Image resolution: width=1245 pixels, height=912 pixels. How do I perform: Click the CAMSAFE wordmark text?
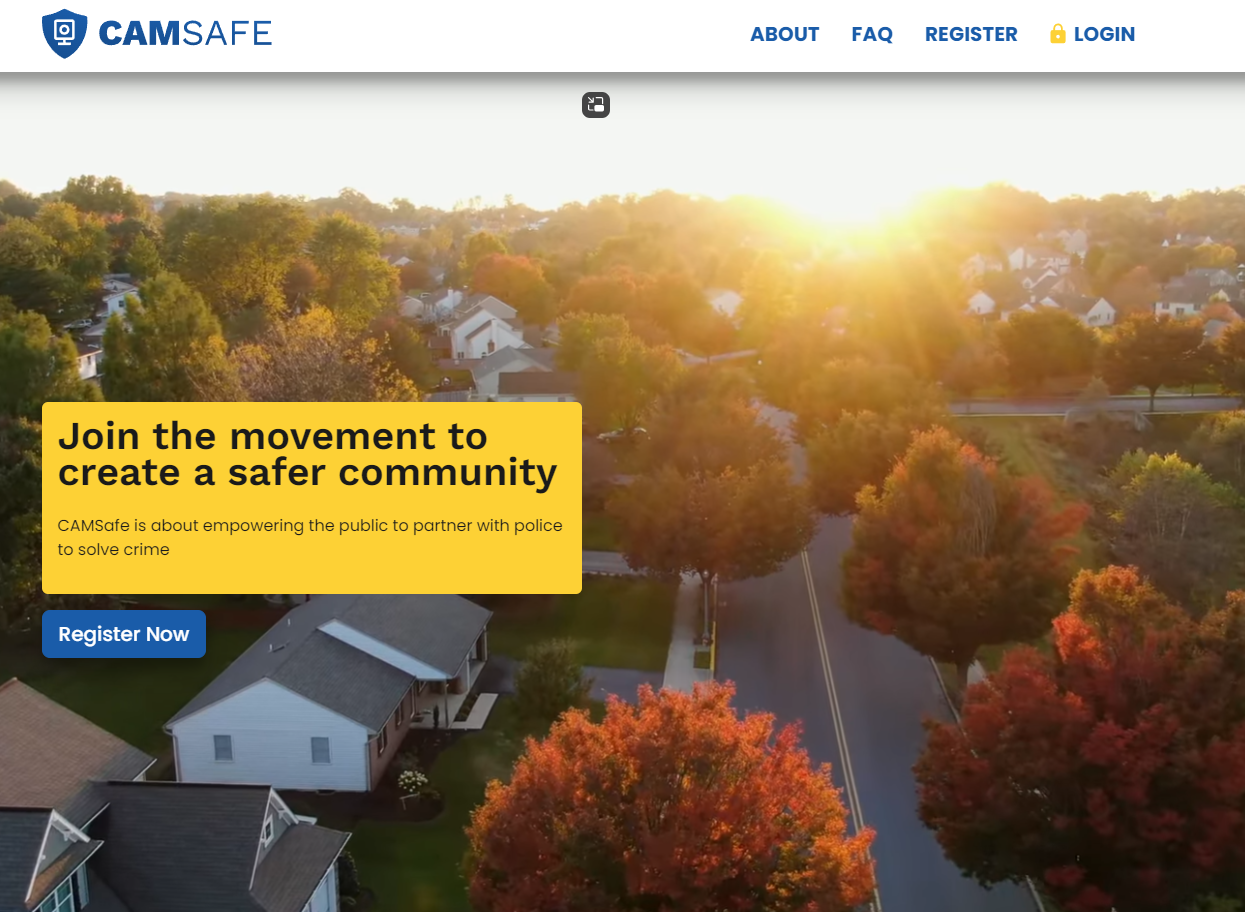pyautogui.click(x=185, y=34)
